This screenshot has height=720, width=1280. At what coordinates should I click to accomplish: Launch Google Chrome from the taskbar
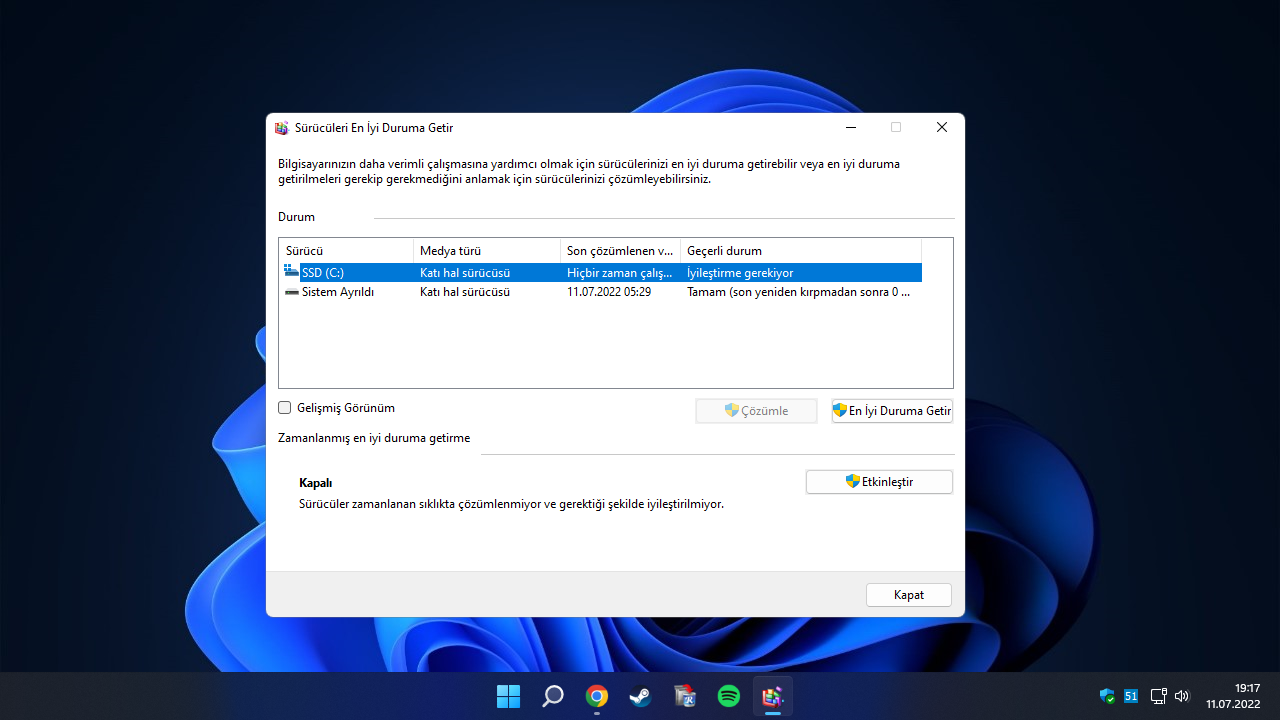(x=597, y=696)
